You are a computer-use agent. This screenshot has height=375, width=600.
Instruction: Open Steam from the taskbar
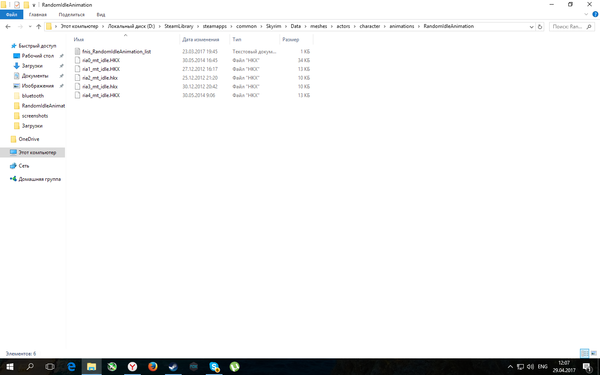[x=173, y=367]
